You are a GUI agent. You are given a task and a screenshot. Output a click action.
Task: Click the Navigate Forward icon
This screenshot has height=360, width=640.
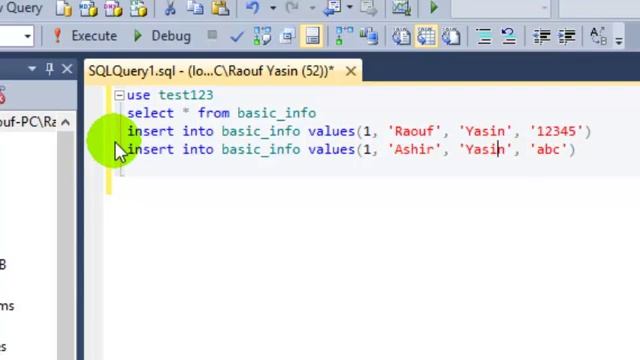(x=369, y=8)
